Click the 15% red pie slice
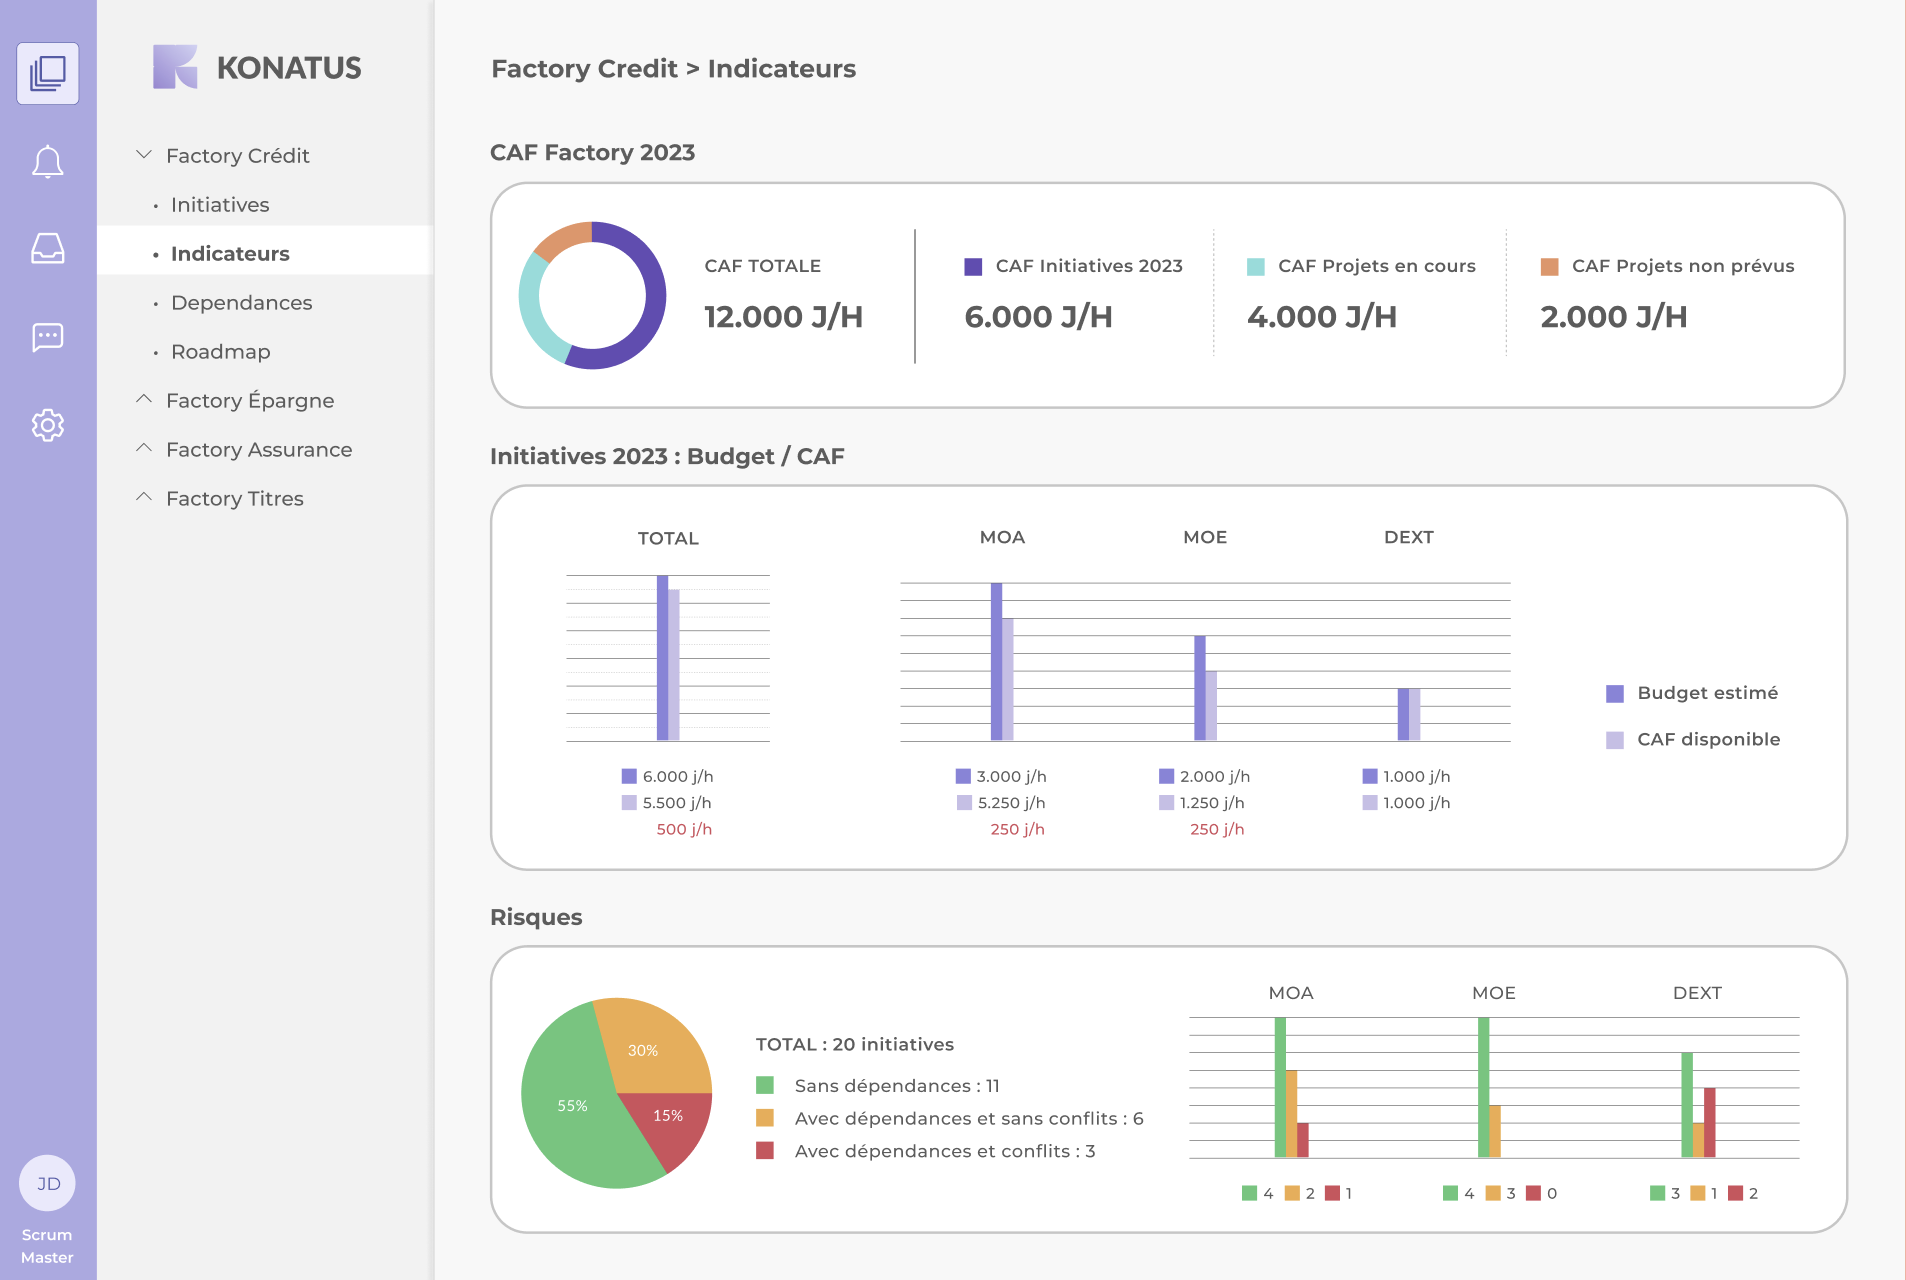This screenshot has height=1280, width=1906. click(x=668, y=1116)
